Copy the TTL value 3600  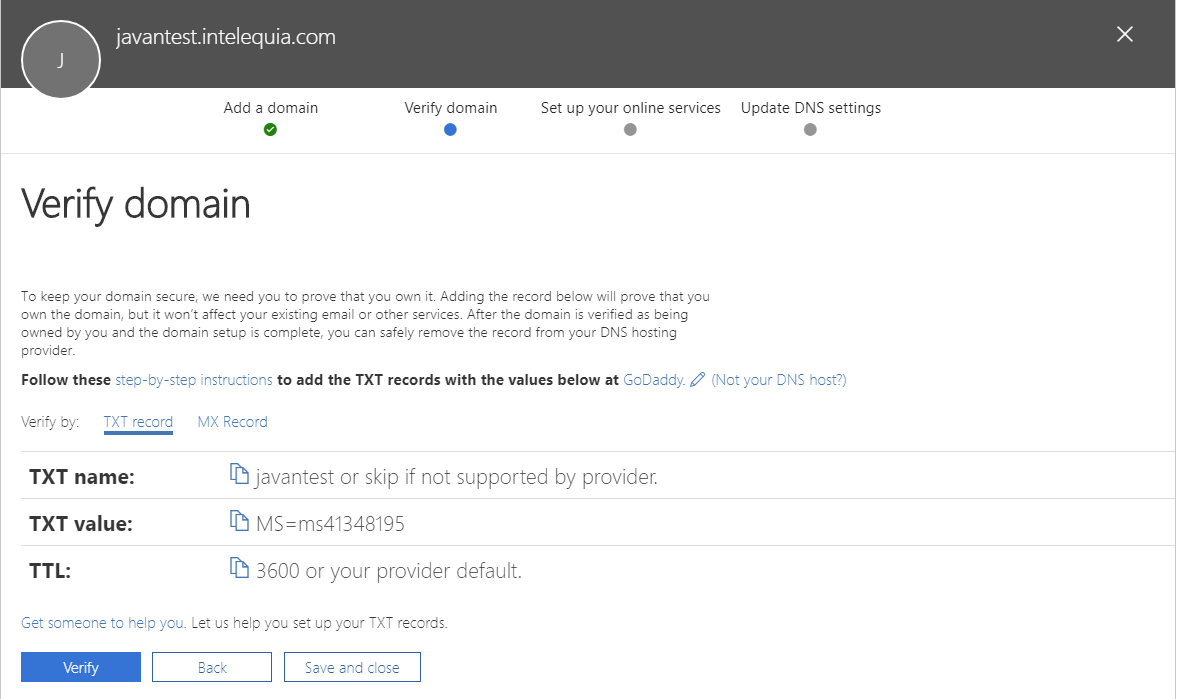click(x=240, y=567)
